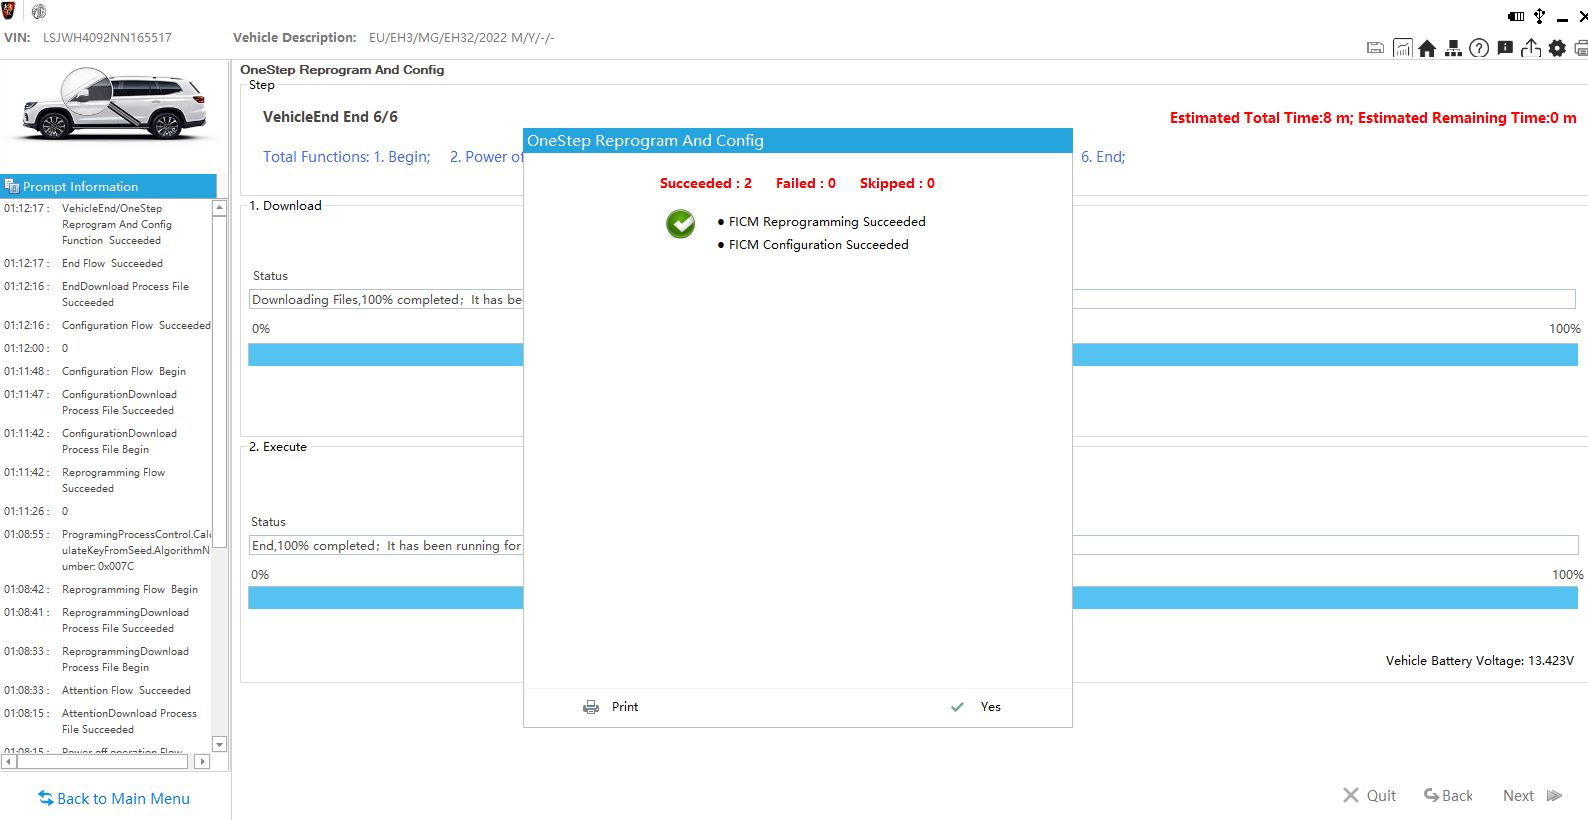Go Back to Main Menu
The image size is (1588, 820).
pyautogui.click(x=114, y=798)
